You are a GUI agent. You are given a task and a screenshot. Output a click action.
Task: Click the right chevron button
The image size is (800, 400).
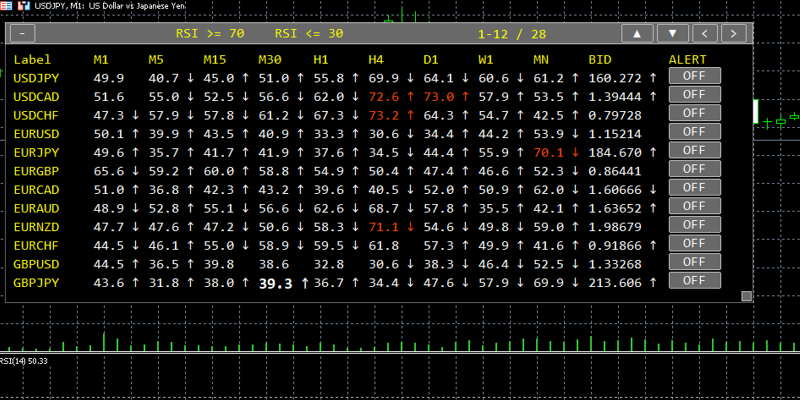tap(734, 34)
